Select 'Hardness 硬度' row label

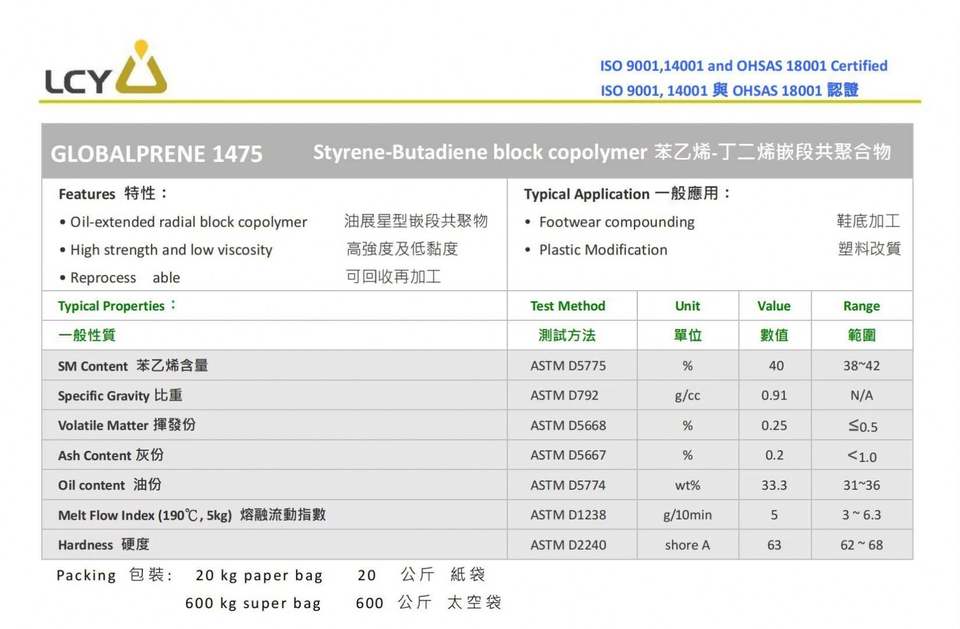[103, 544]
